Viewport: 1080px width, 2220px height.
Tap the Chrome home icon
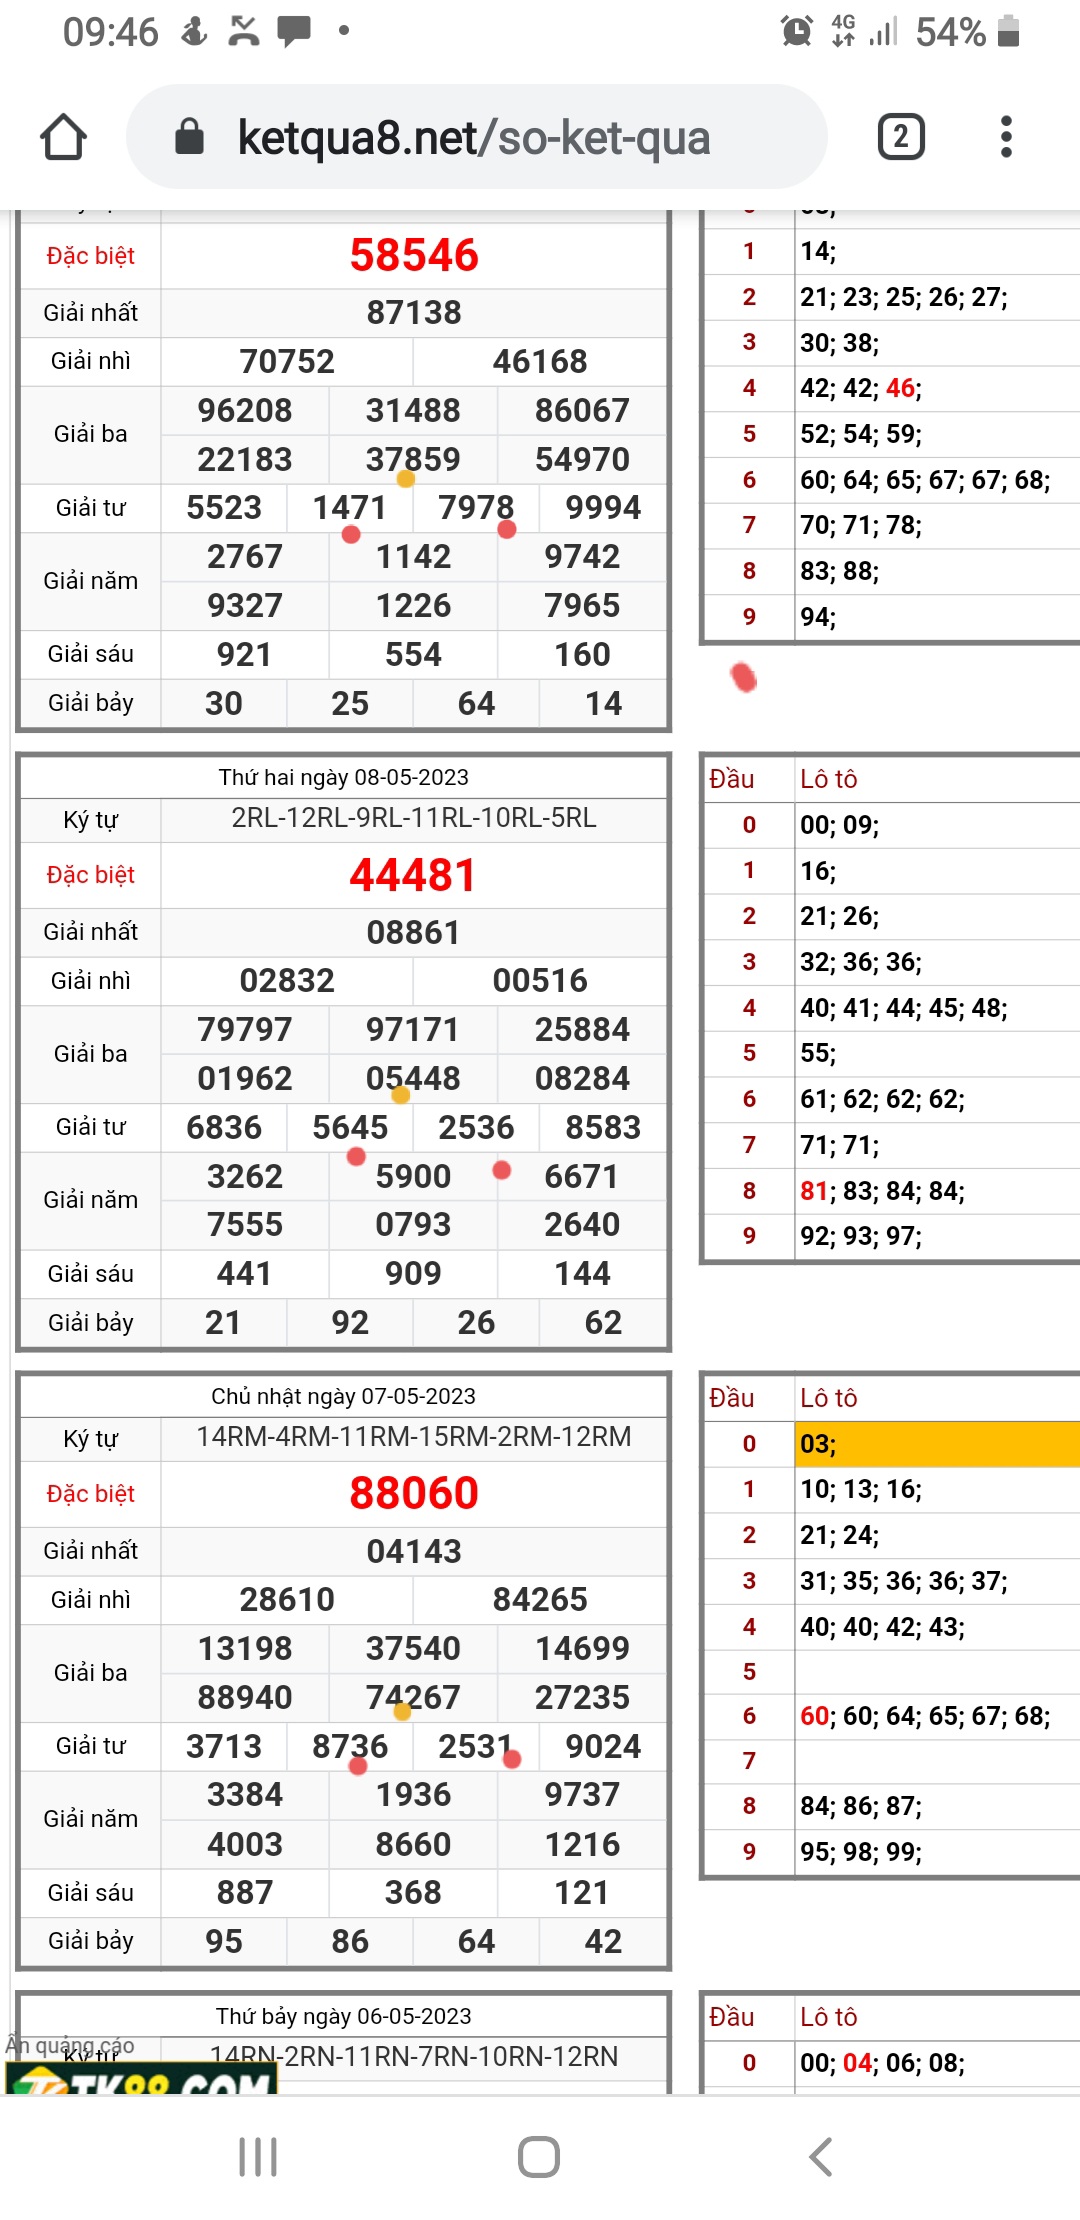[x=63, y=137]
